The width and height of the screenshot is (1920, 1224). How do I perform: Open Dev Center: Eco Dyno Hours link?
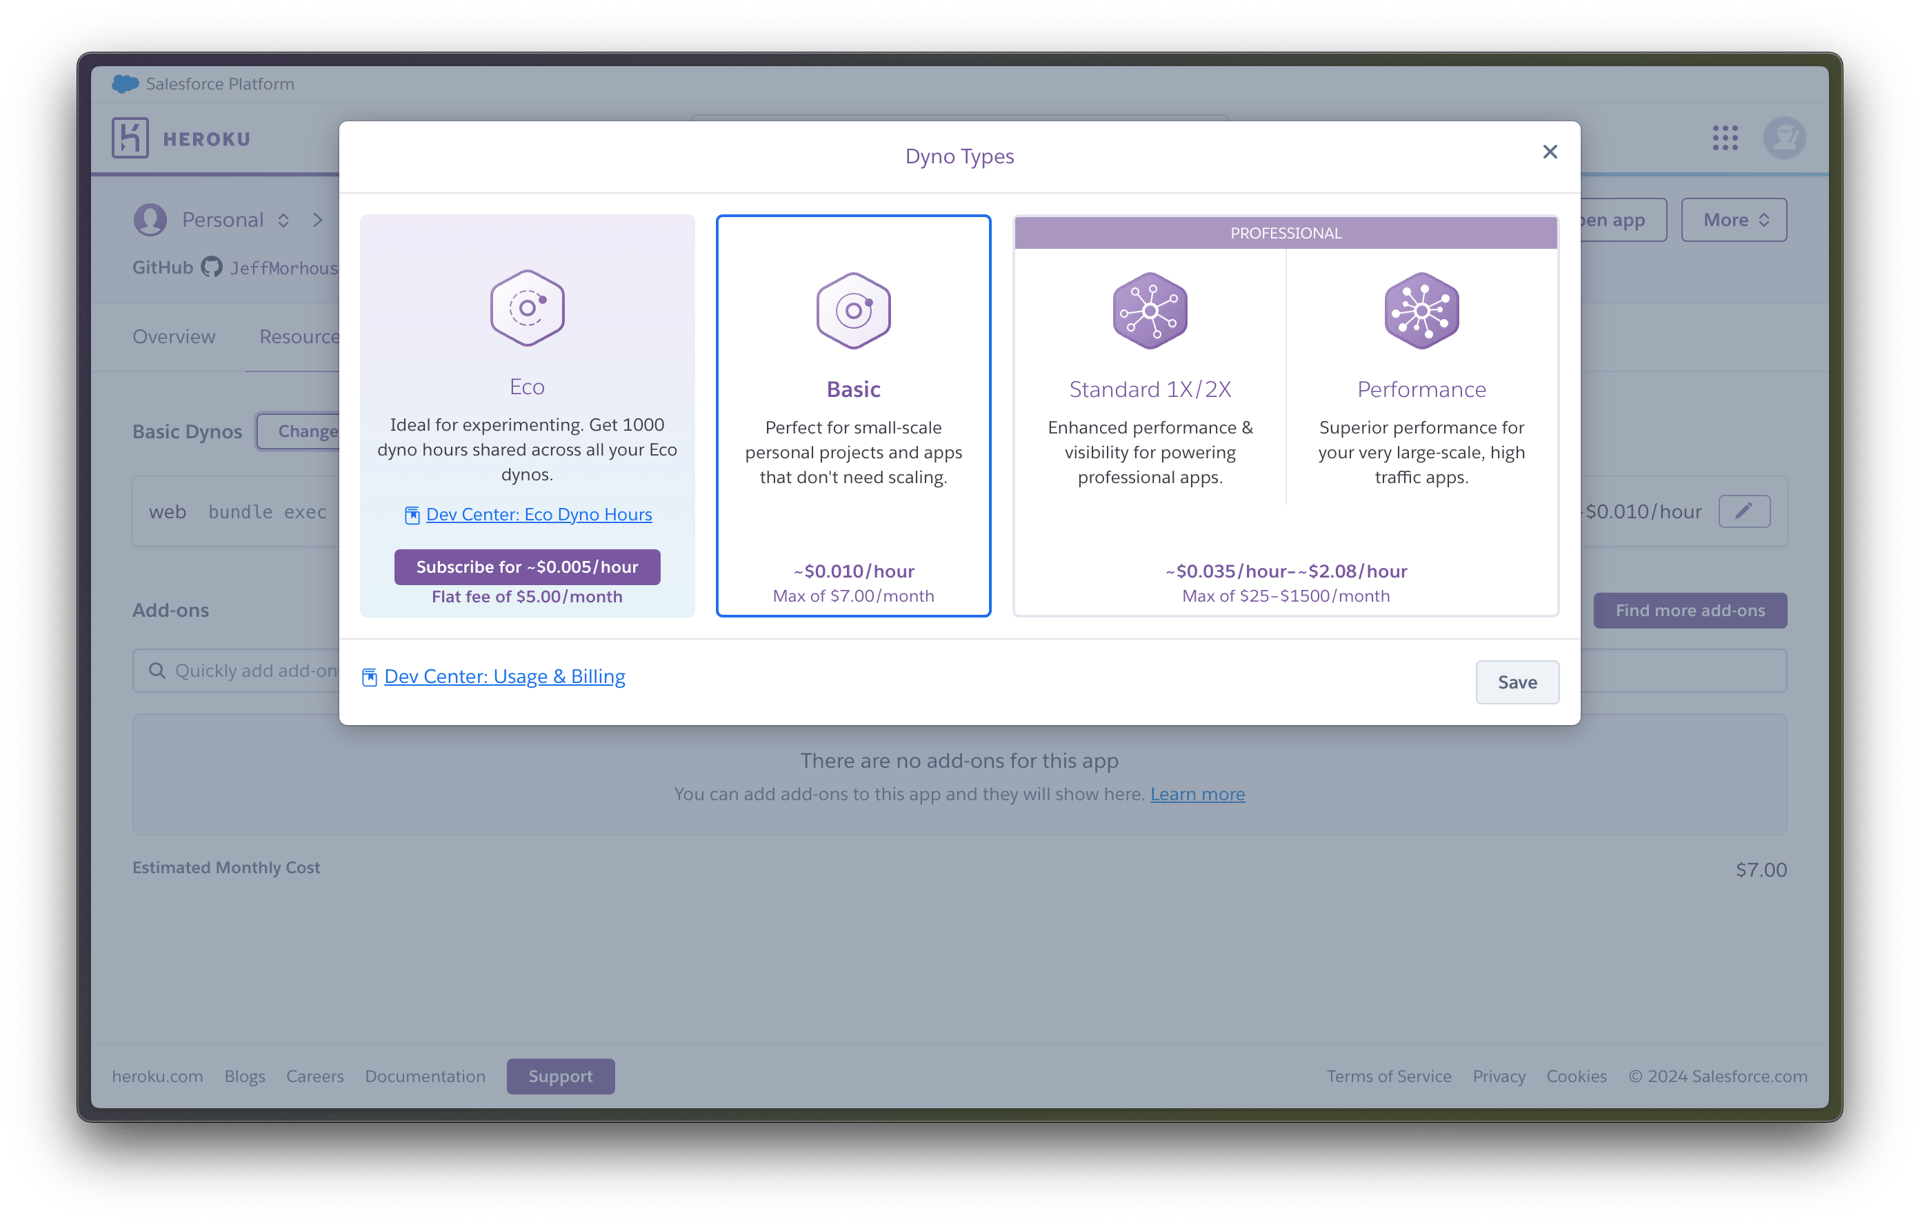pos(539,514)
